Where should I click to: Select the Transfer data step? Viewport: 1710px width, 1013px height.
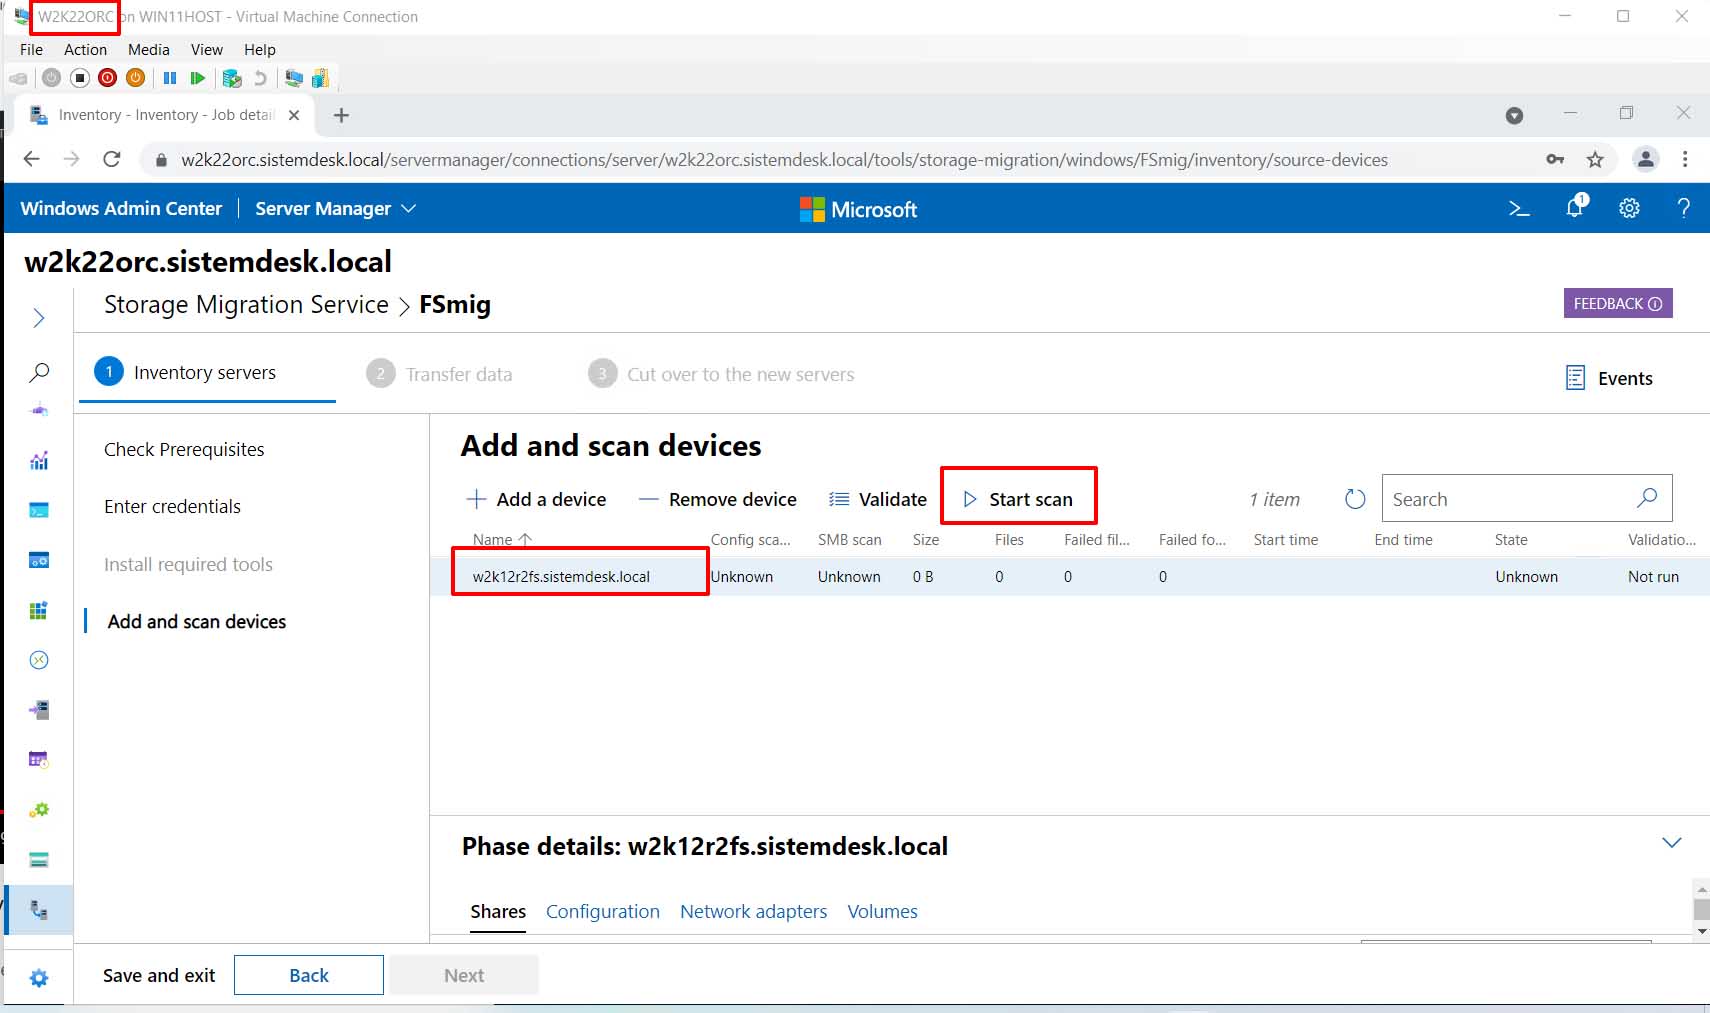click(439, 374)
